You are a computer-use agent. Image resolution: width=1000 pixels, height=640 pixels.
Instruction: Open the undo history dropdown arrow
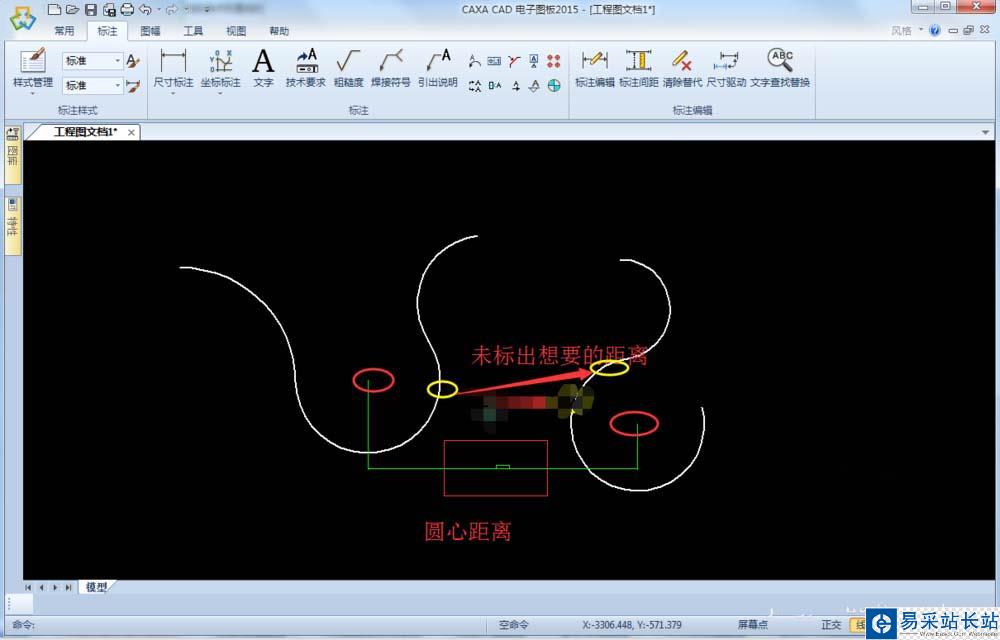pyautogui.click(x=159, y=10)
